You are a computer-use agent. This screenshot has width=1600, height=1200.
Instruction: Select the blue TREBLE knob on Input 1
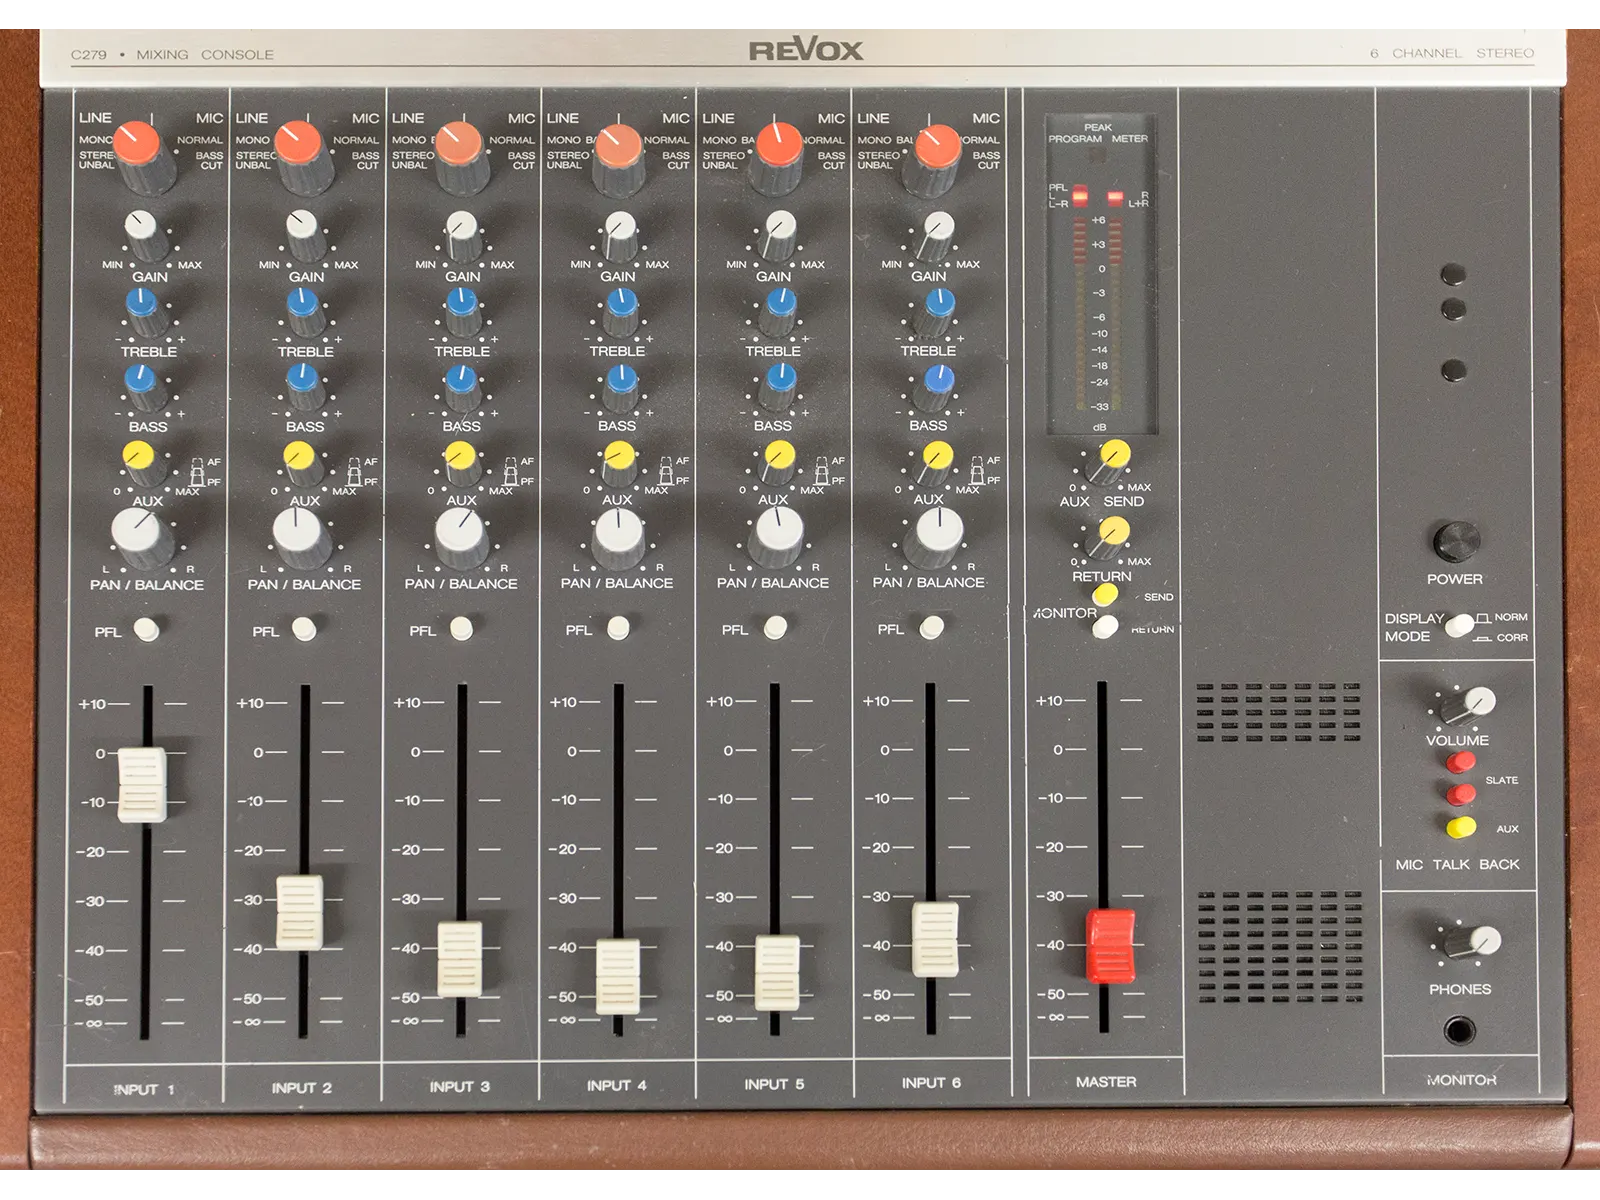point(144,311)
